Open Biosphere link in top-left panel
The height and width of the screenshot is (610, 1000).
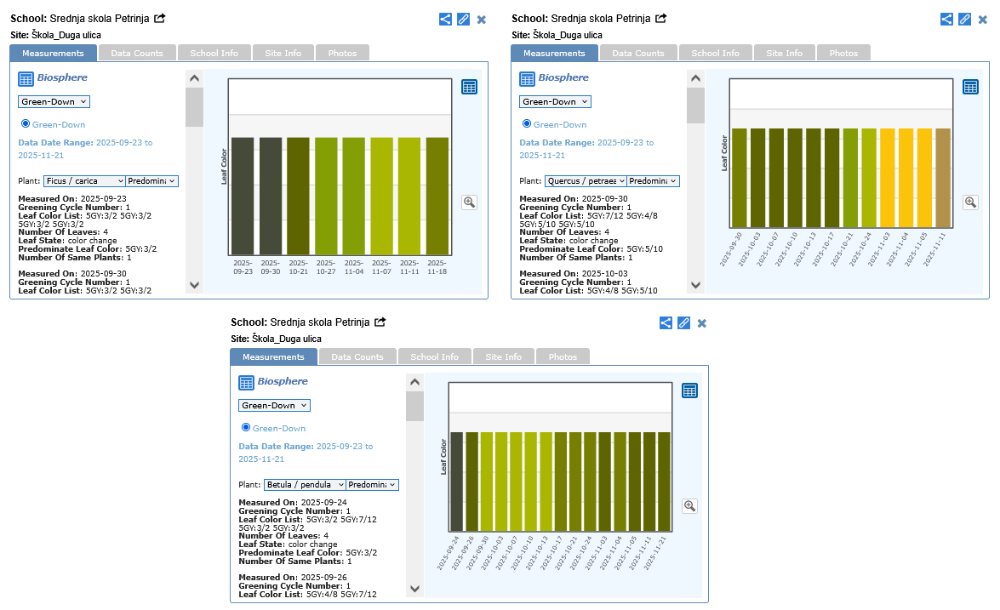coord(62,78)
